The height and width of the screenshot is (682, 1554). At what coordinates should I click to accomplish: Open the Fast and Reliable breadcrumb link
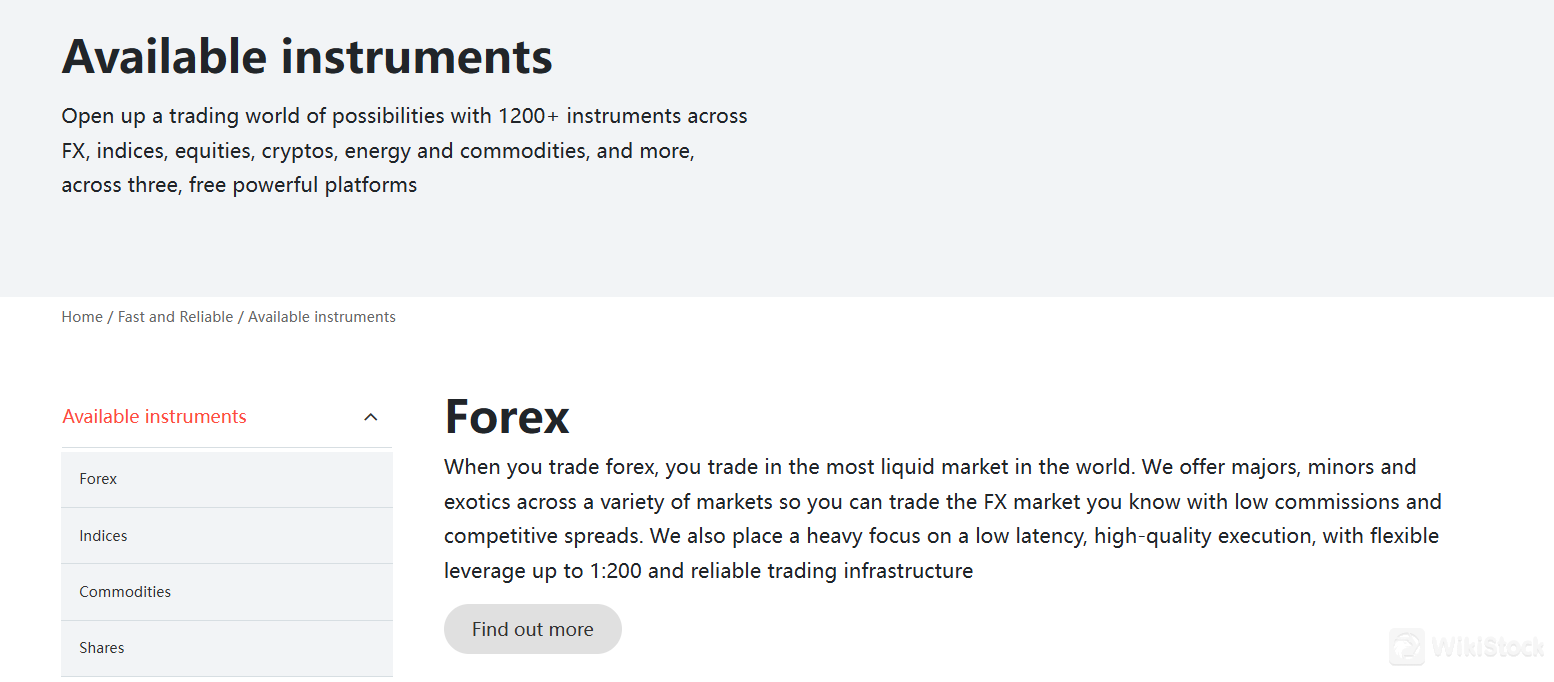click(x=175, y=317)
